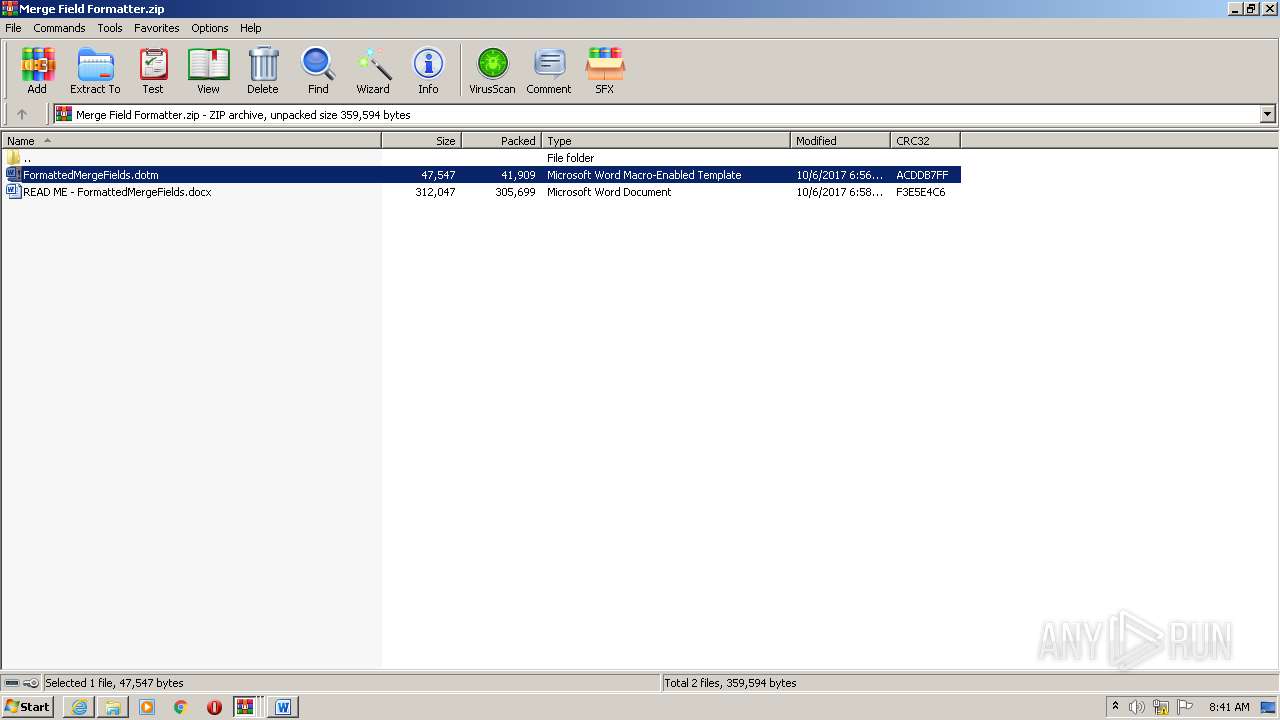Click Microsoft Word Document type cell

tap(609, 191)
